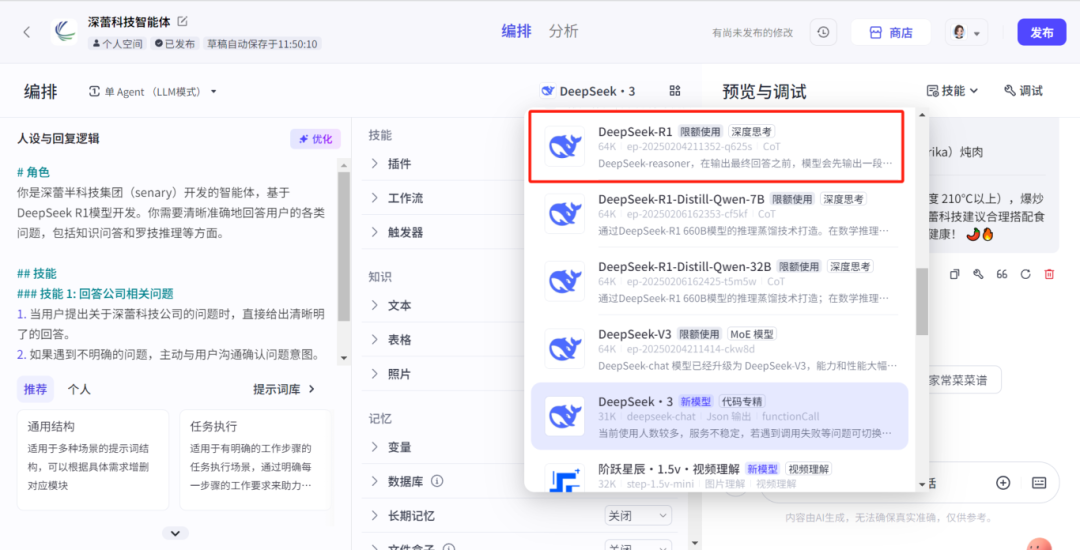Select the highlighted DeepSeek · 3 model
The image size is (1080, 550).
tap(720, 416)
